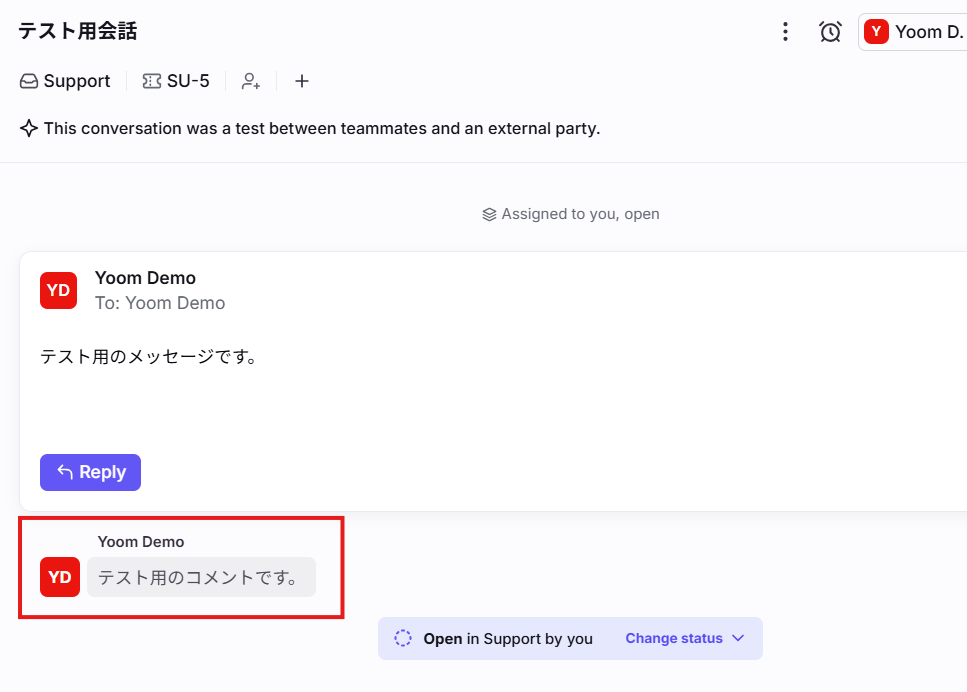
Task: Select the Support inbox label
Action: coord(76,81)
